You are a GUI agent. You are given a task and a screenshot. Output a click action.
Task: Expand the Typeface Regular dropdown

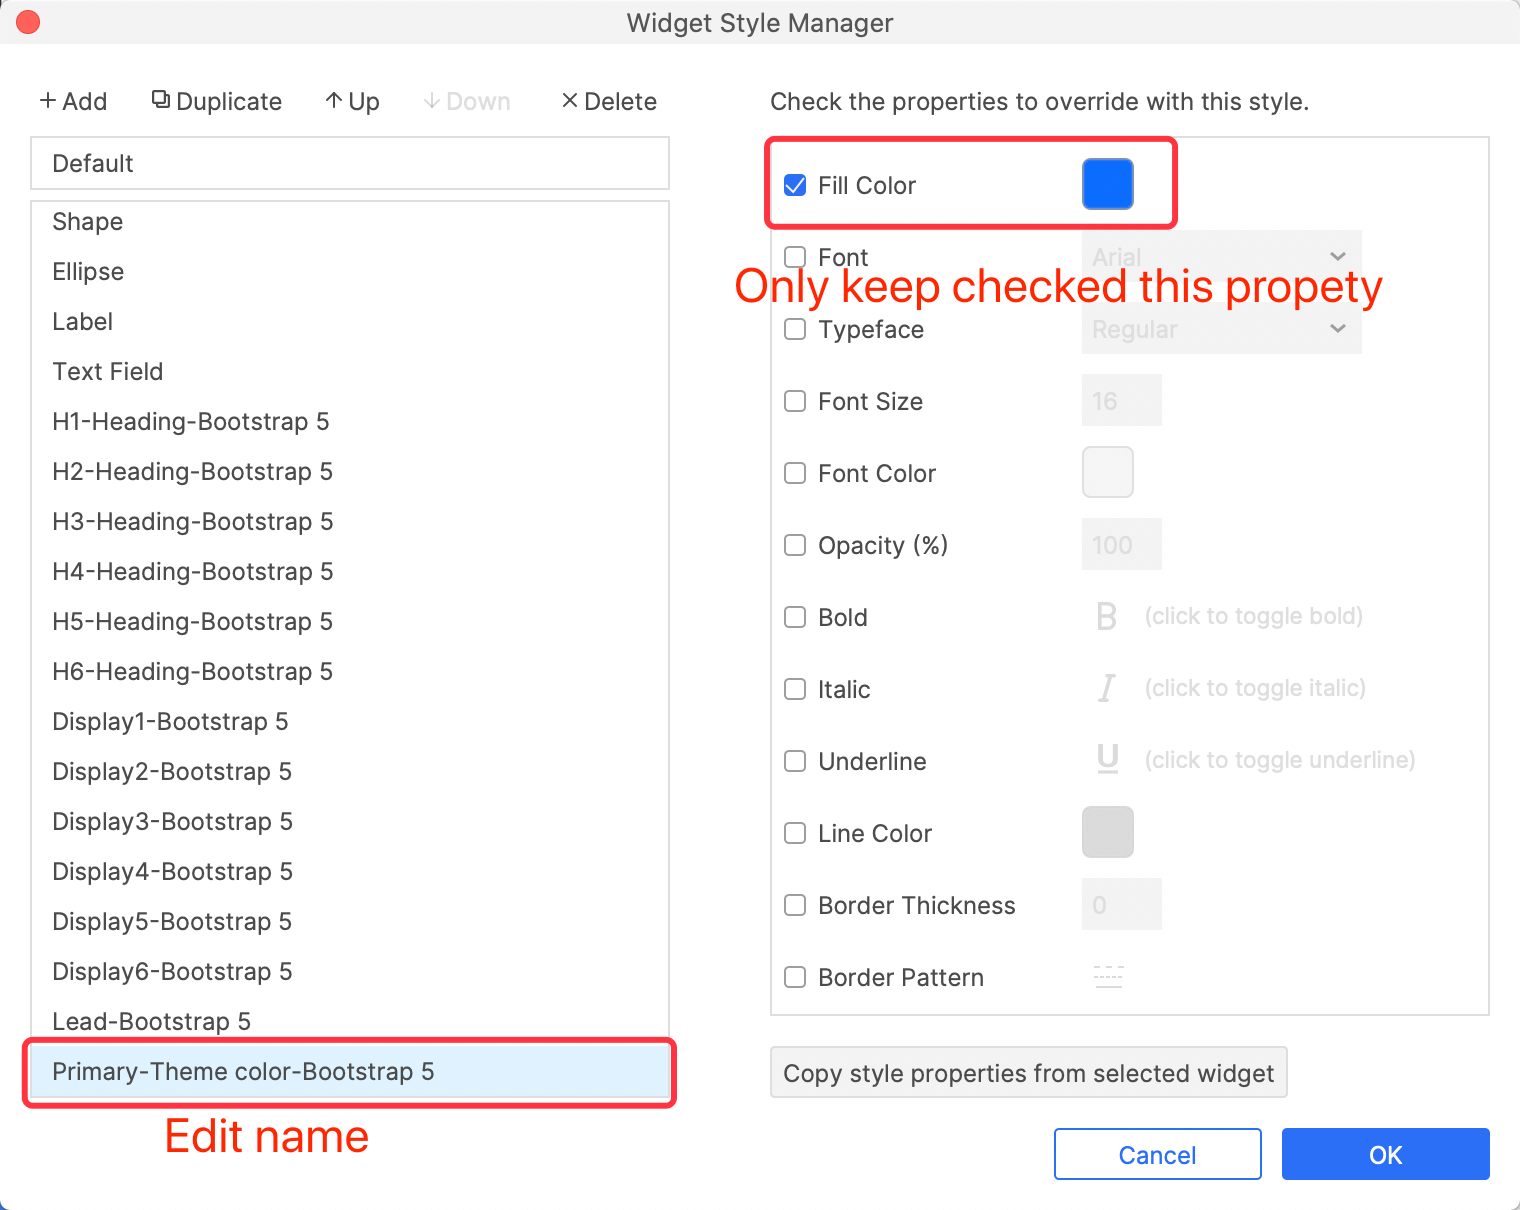point(1221,329)
